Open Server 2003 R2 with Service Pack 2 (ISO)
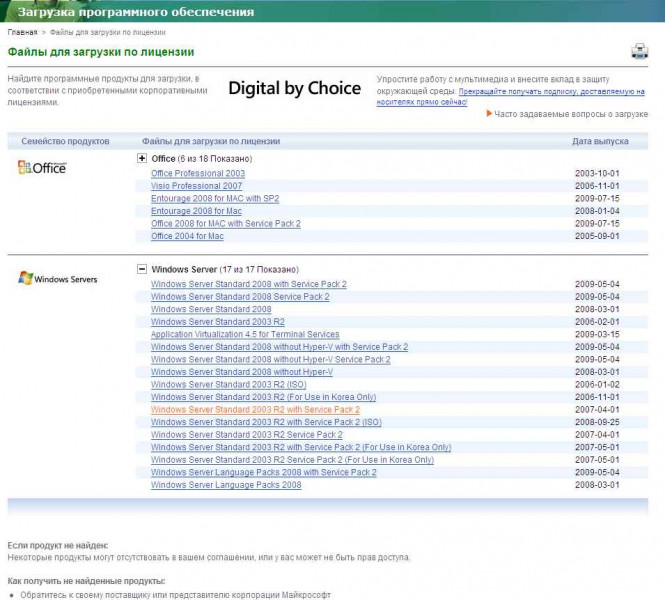This screenshot has width=665, height=600. 266,422
